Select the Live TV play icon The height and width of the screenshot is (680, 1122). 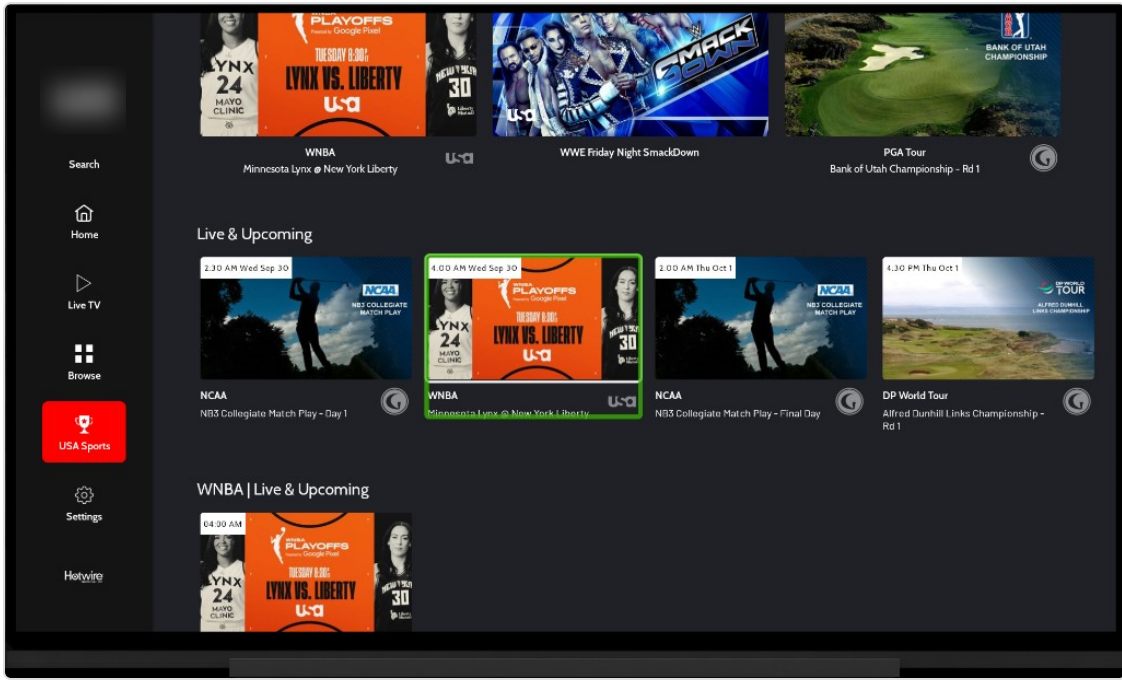[84, 283]
